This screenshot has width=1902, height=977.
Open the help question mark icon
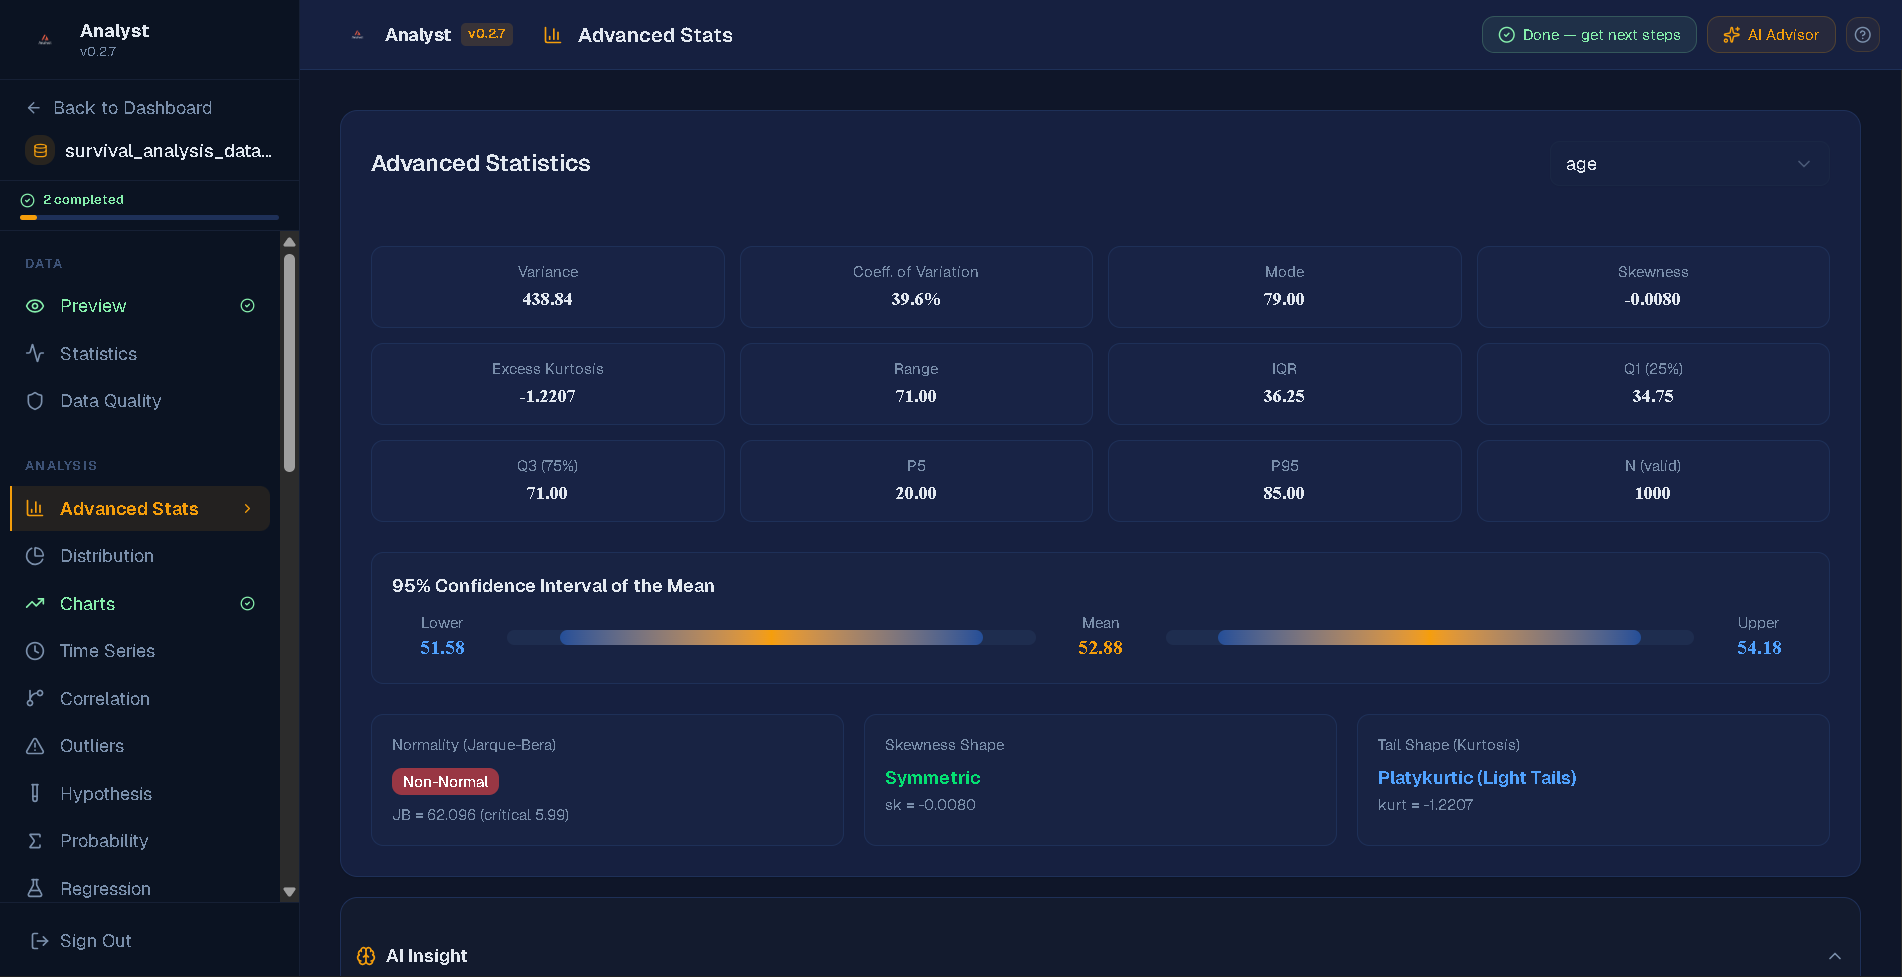point(1862,35)
